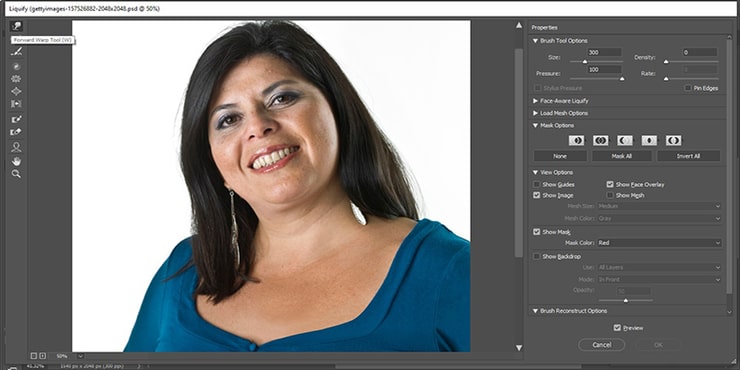Select the Hand tool
This screenshot has height=370, width=740.
[x=16, y=161]
